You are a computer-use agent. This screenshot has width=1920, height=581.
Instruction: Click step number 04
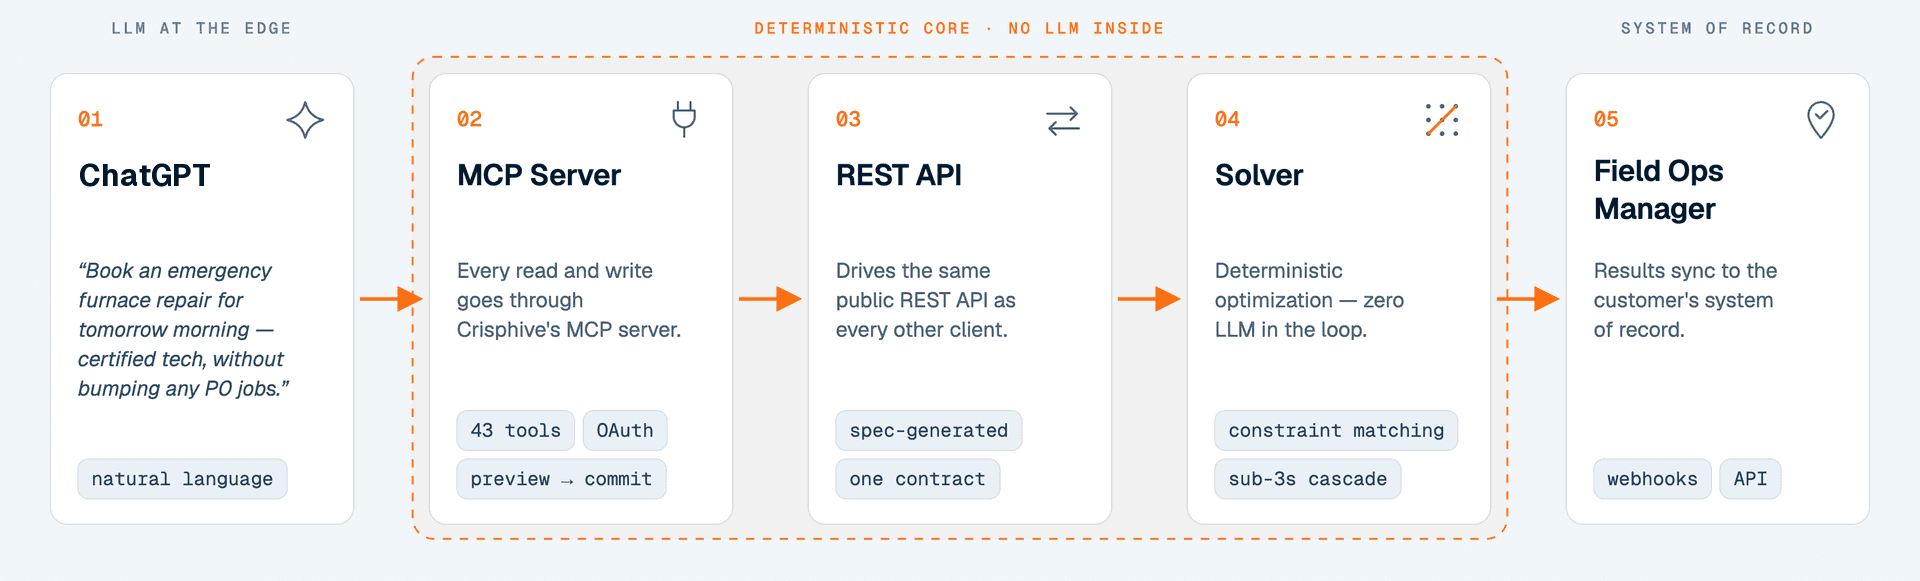pos(1227,119)
